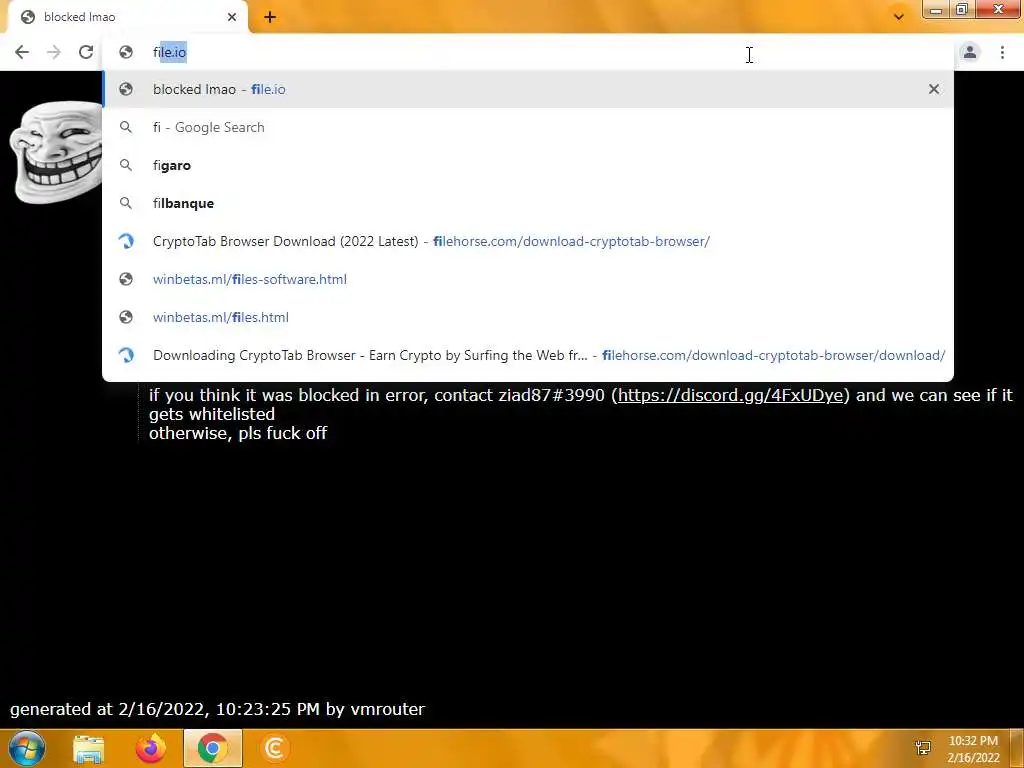The height and width of the screenshot is (768, 1024).
Task: Select the 'blocked lmao' browser tab
Action: pos(127,17)
